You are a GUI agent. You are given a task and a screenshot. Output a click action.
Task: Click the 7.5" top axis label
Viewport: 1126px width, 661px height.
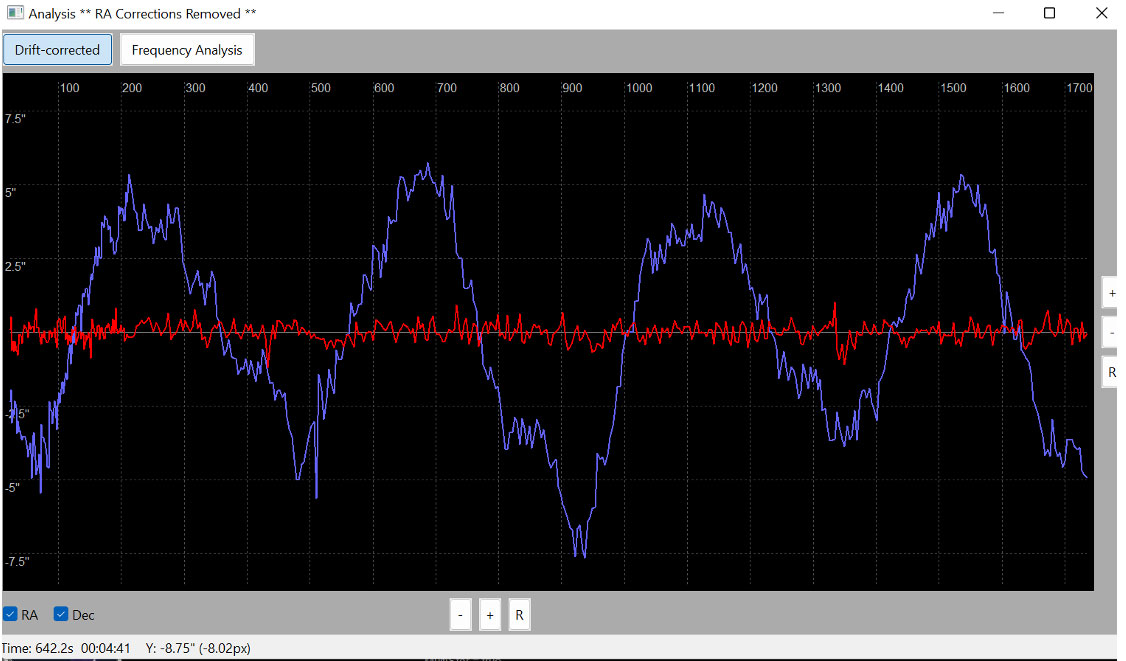15,119
